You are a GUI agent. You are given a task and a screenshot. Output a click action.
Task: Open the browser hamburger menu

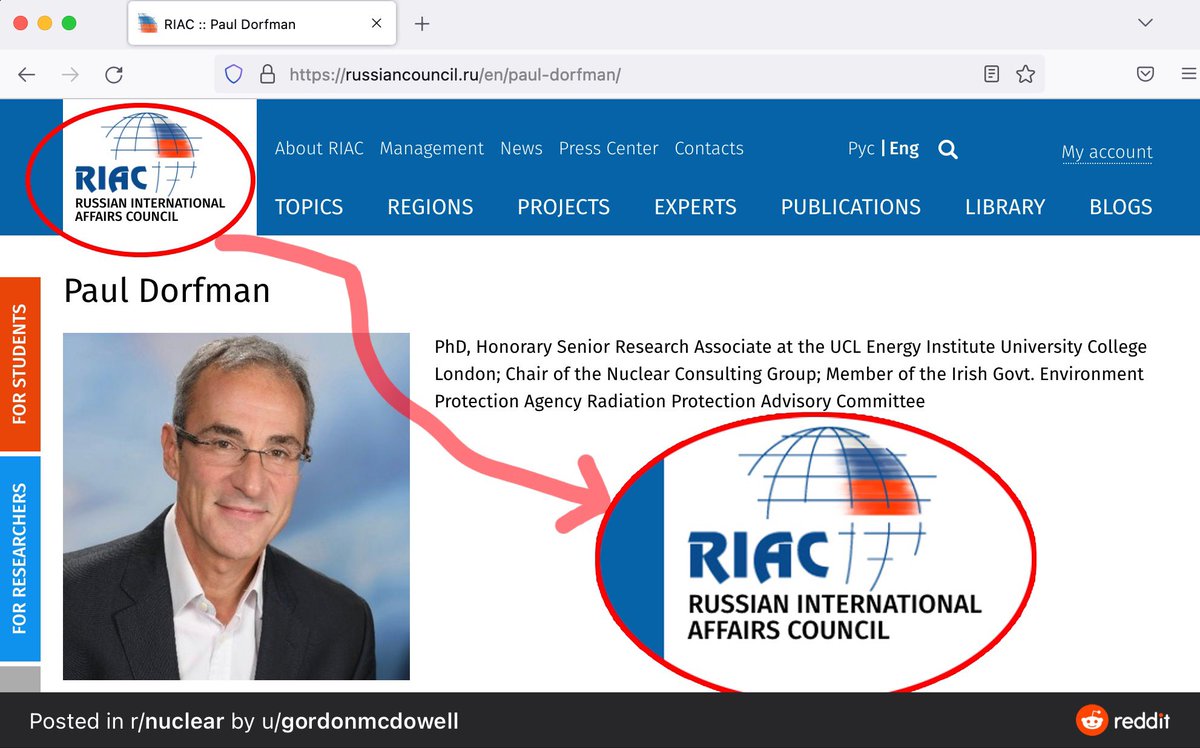click(1189, 74)
